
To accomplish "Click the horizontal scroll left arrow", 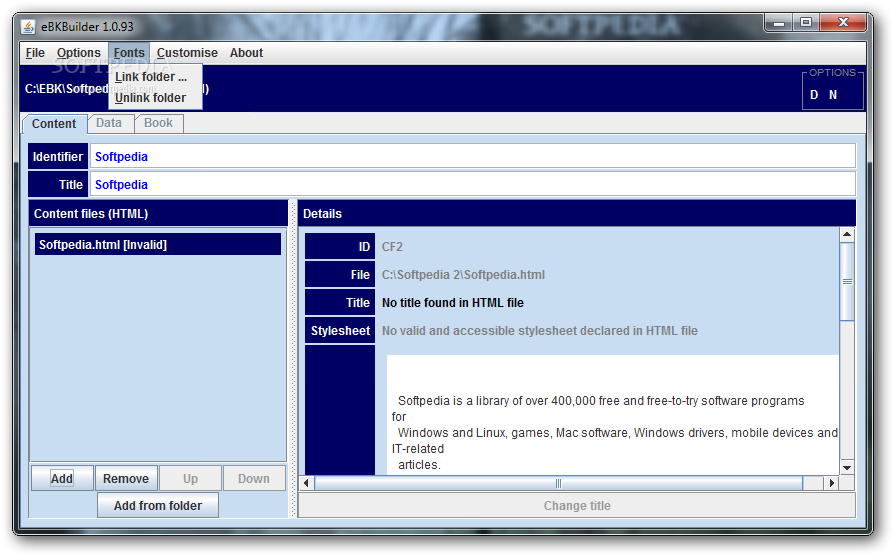I will 306,484.
